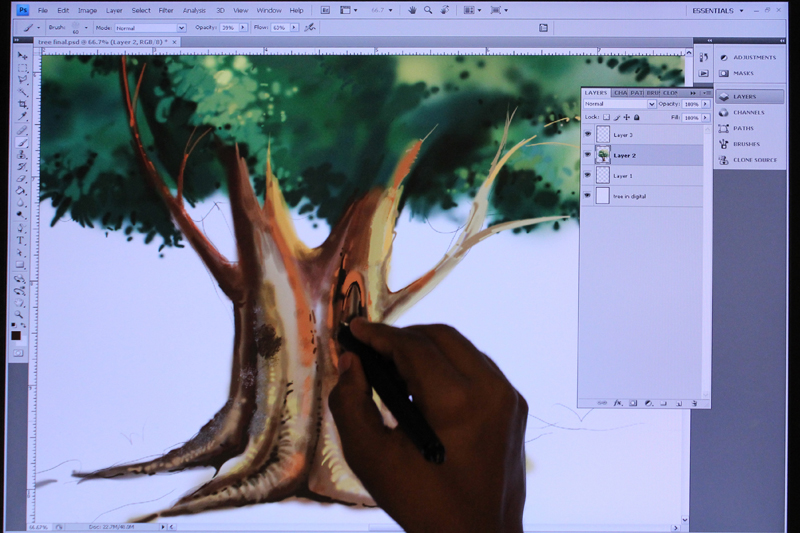Viewport: 800px width, 533px height.
Task: Expand the layer Opacity slider arrow
Action: coord(706,104)
